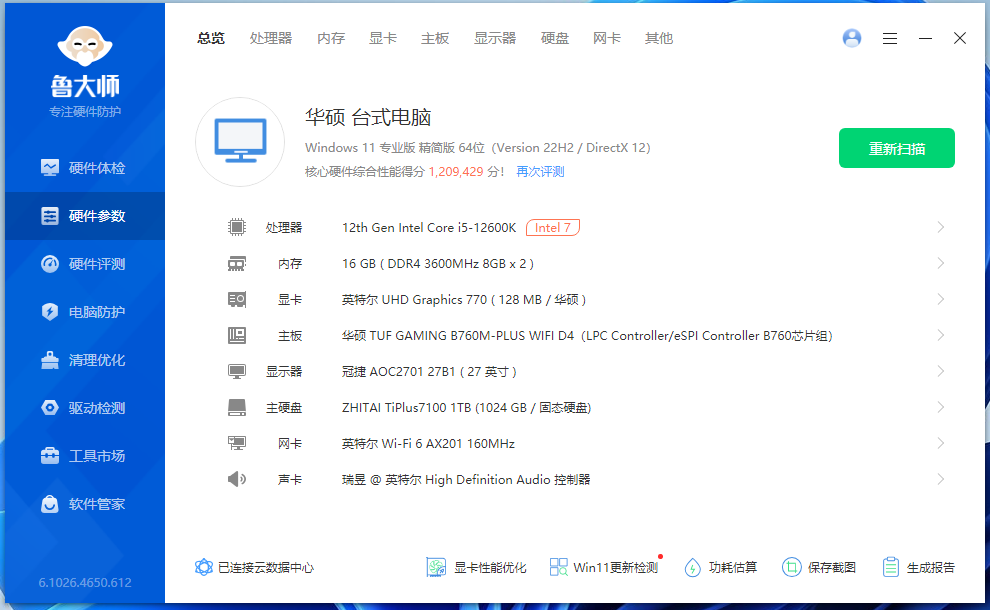Screen dimensions: 990x610
Task: Click the Windows 11 专业版 version text
Action: pyautogui.click(x=477, y=148)
